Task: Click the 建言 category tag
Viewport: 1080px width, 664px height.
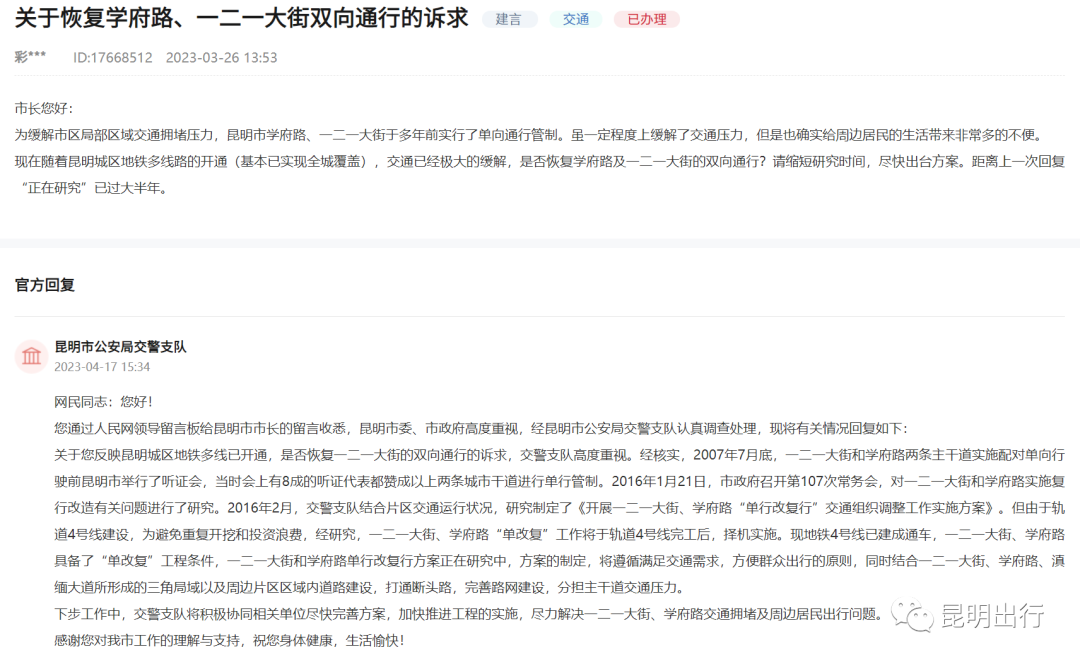Action: click(x=509, y=19)
